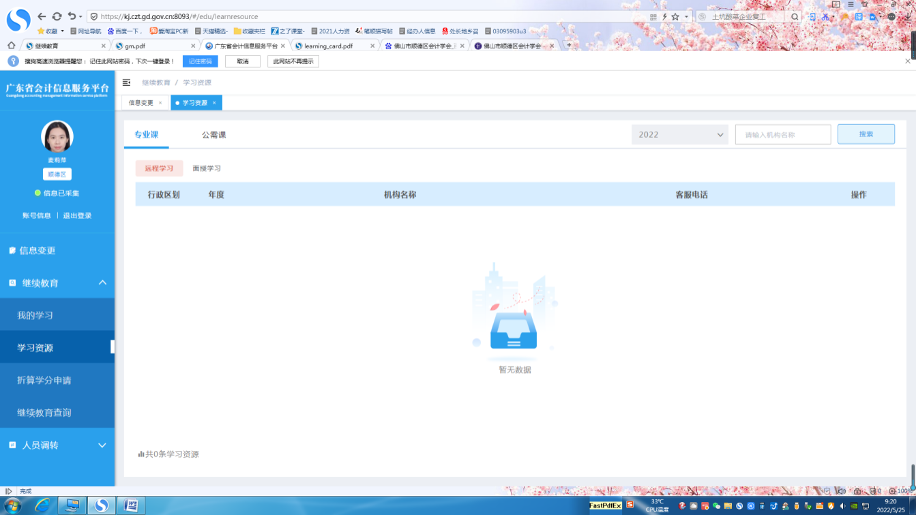Open the favorites 收藏 dropdown arrow

[x=63, y=31]
